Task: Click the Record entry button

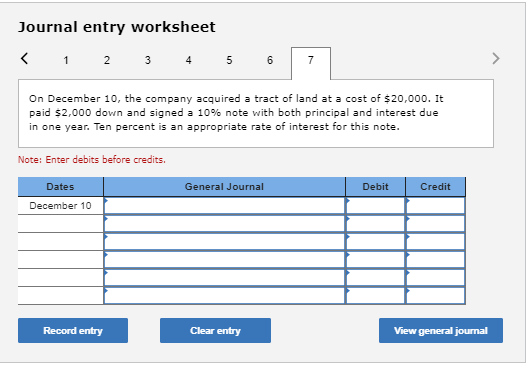Action: [x=73, y=331]
